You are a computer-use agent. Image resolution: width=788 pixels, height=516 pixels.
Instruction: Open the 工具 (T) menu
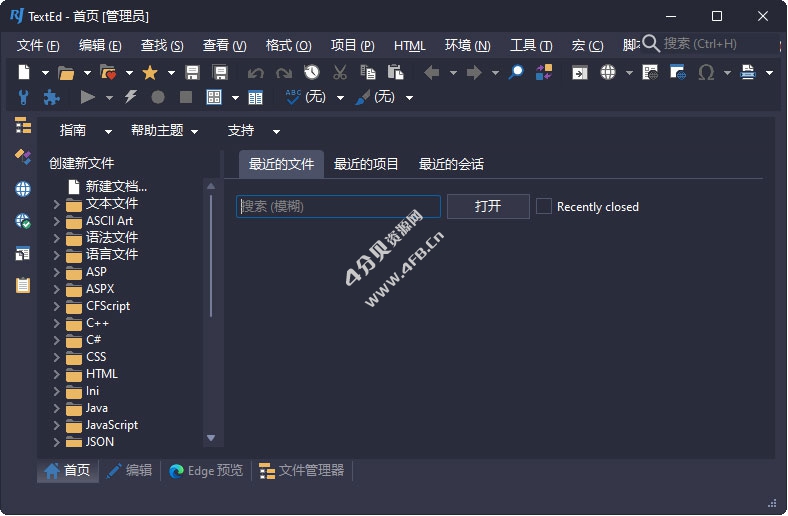531,46
